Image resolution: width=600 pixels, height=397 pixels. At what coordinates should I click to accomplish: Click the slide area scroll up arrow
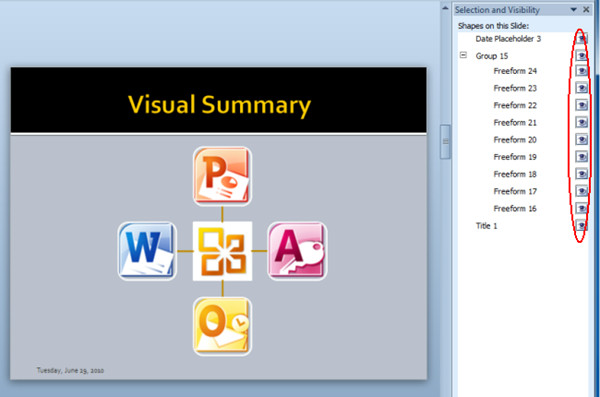pyautogui.click(x=445, y=8)
